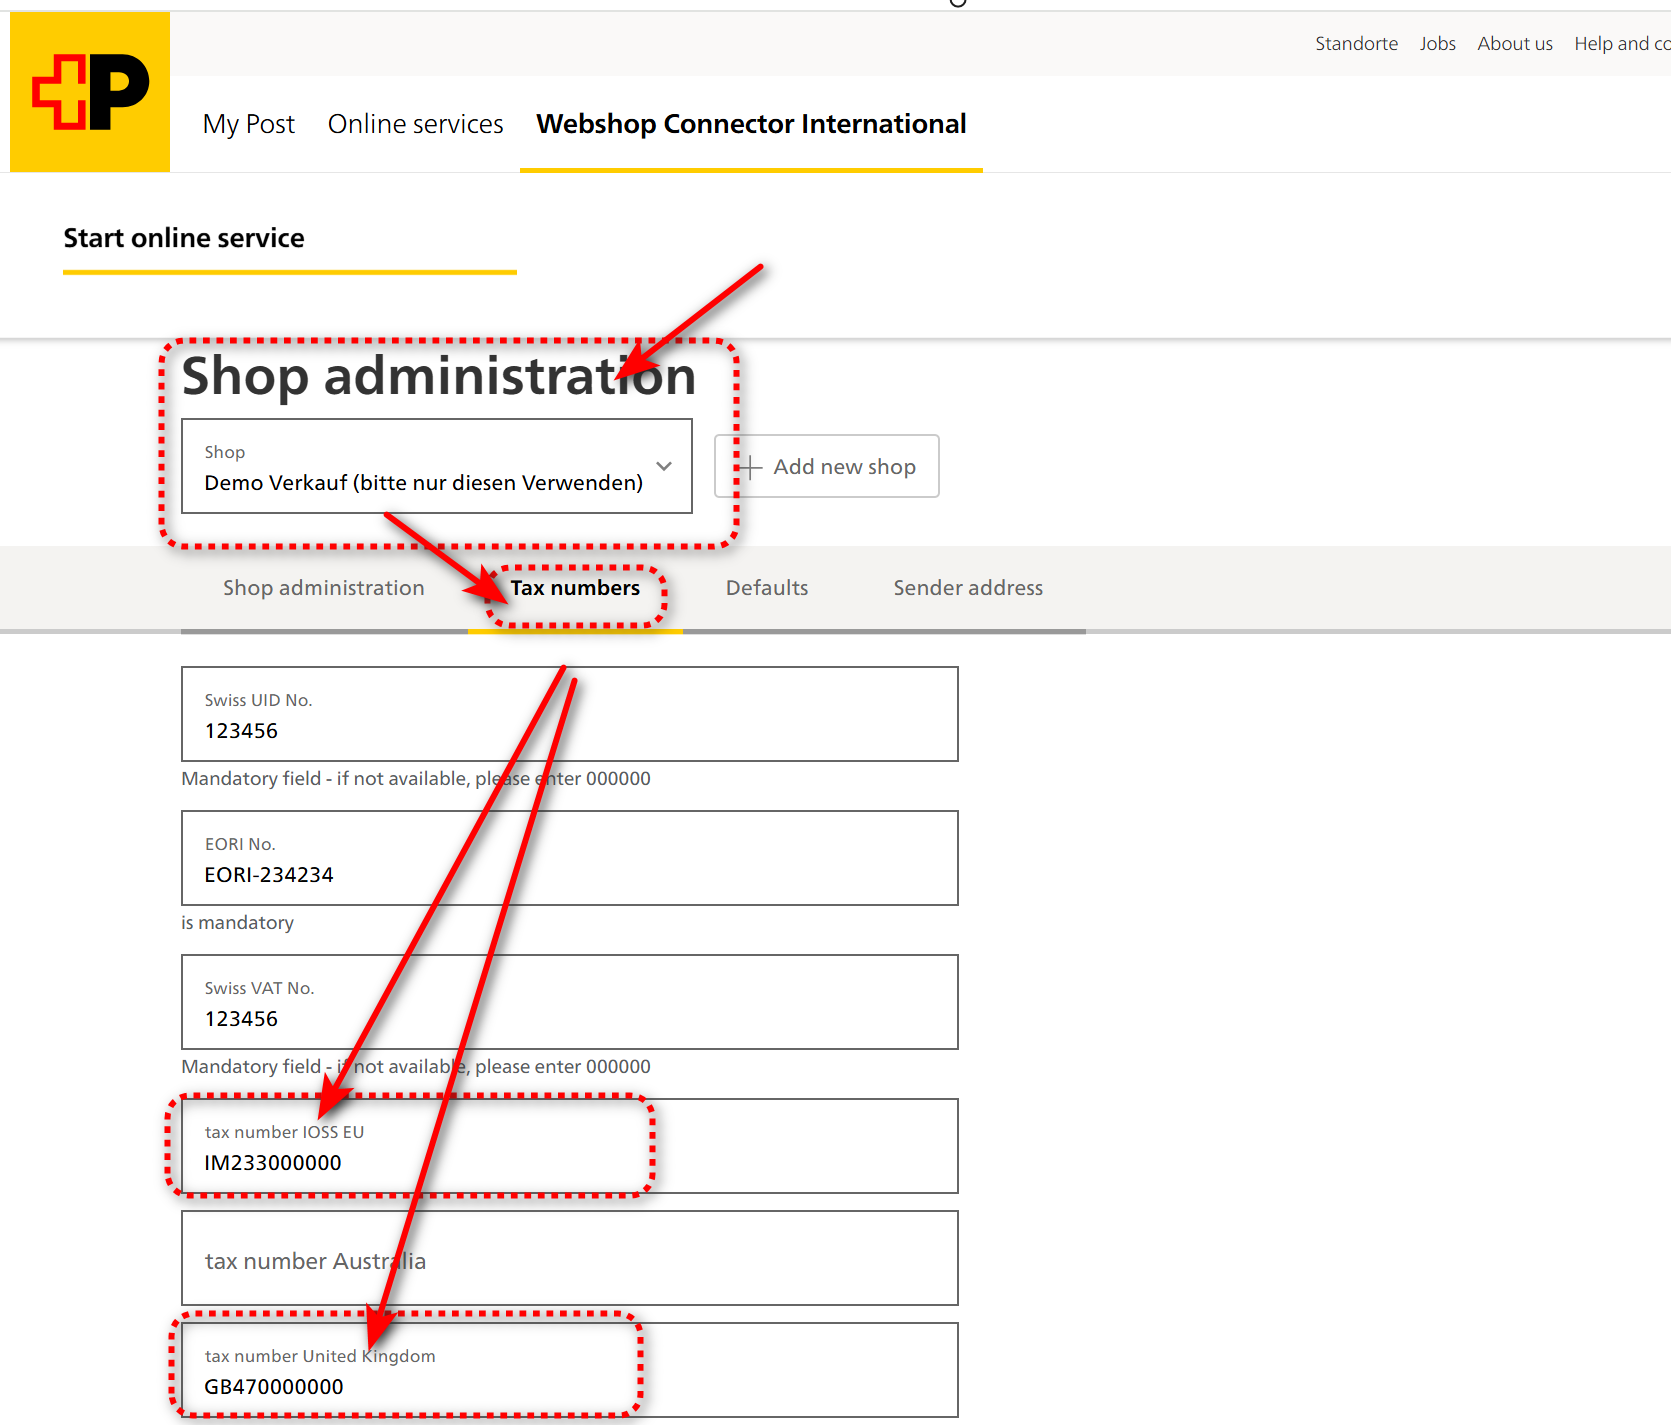Select Webshop Connector International menu item

coord(751,124)
